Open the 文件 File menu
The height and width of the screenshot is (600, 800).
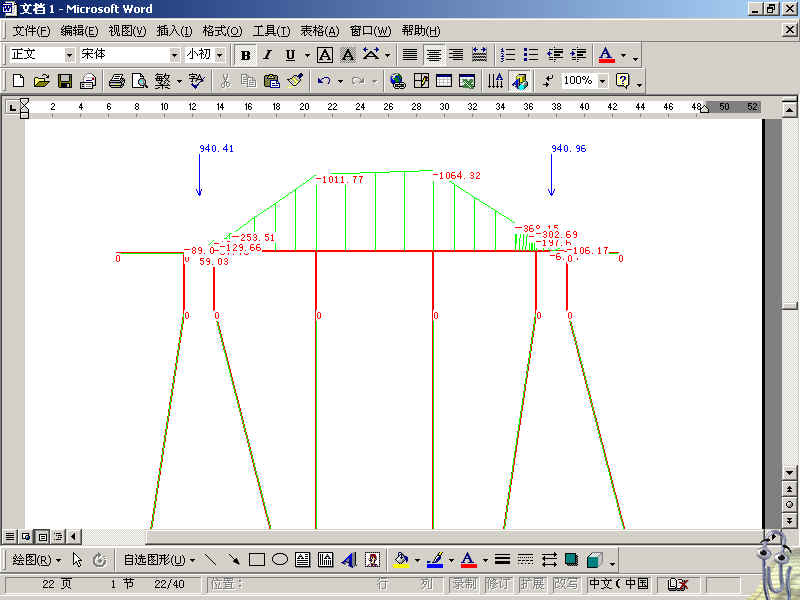[31, 31]
